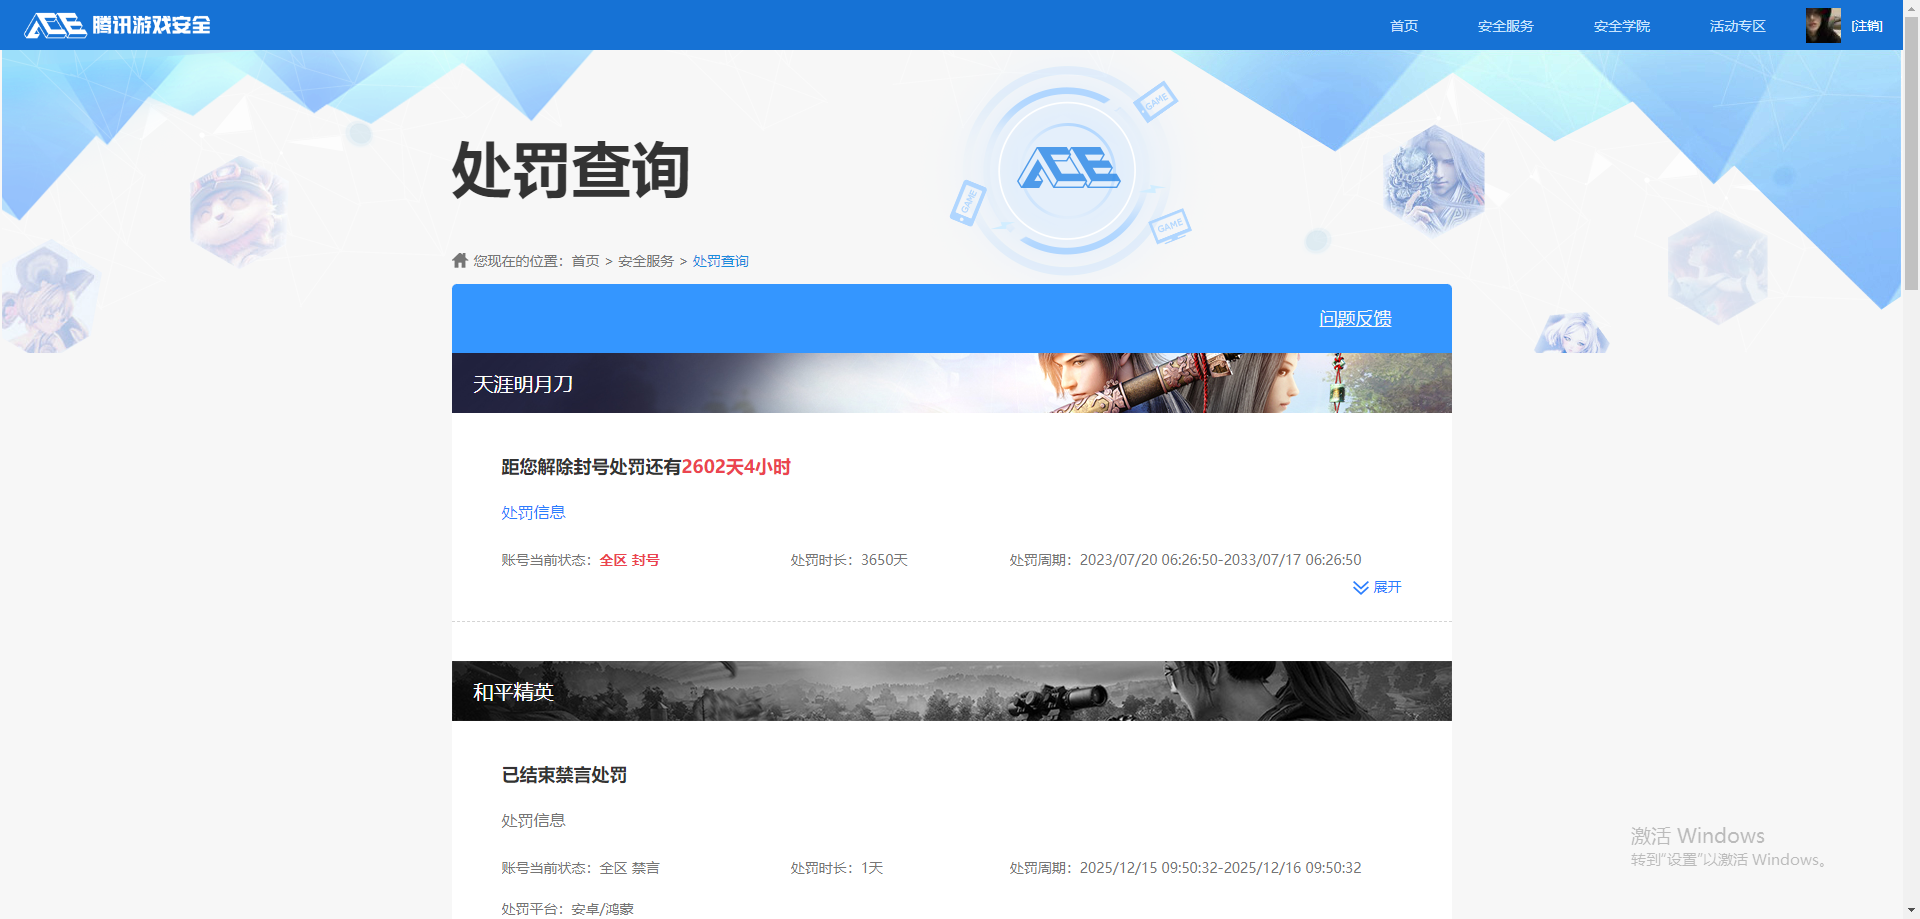
Task: Click the 天涯明月刀 game banner
Action: (x=952, y=383)
